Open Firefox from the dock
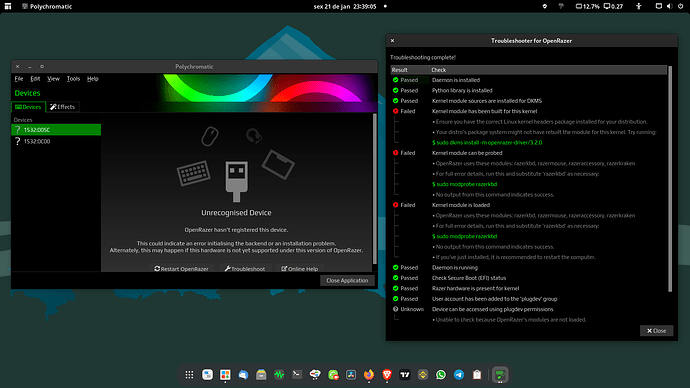Image resolution: width=690 pixels, height=388 pixels. [x=369, y=375]
